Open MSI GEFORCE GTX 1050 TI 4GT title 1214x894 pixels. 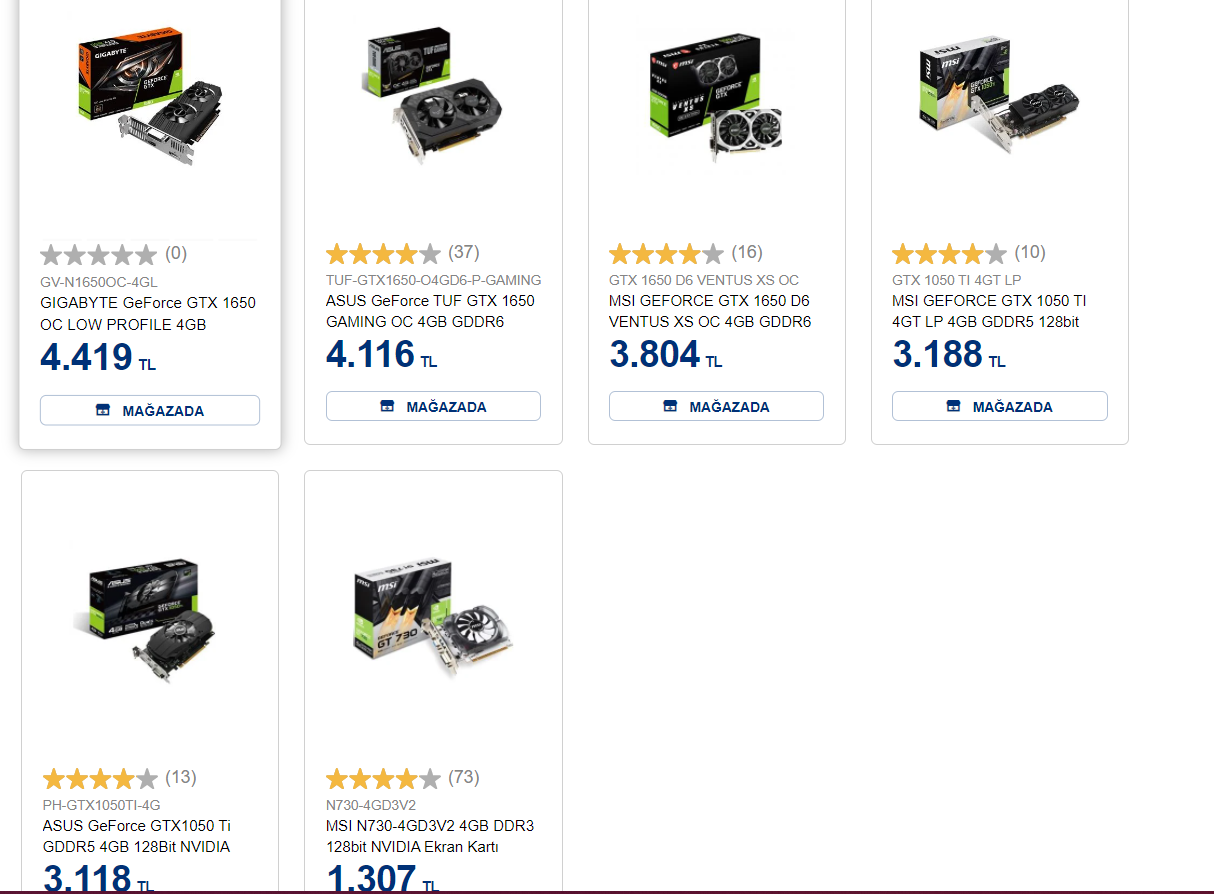pos(990,311)
